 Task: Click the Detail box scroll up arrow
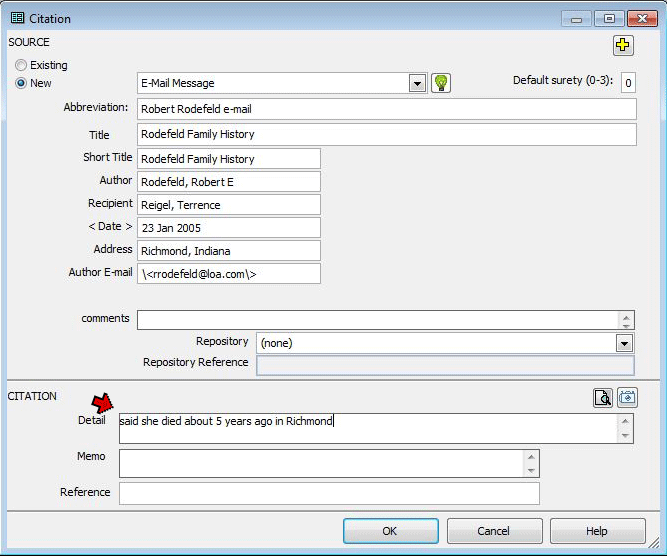625,421
